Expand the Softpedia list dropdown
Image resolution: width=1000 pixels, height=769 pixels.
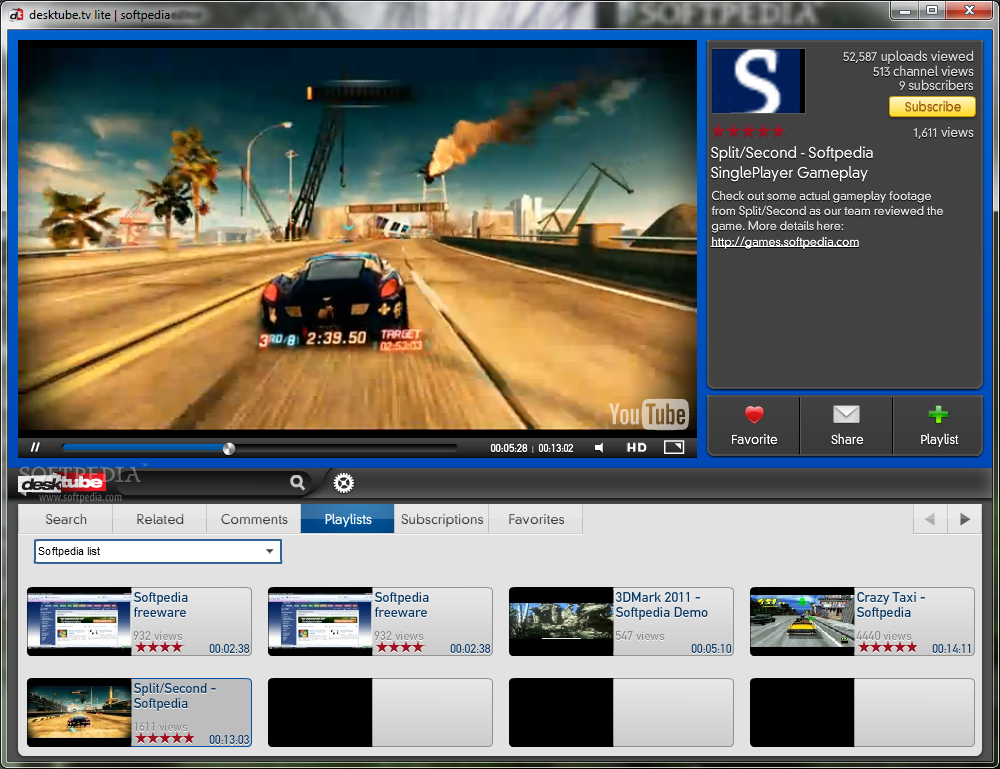point(158,552)
